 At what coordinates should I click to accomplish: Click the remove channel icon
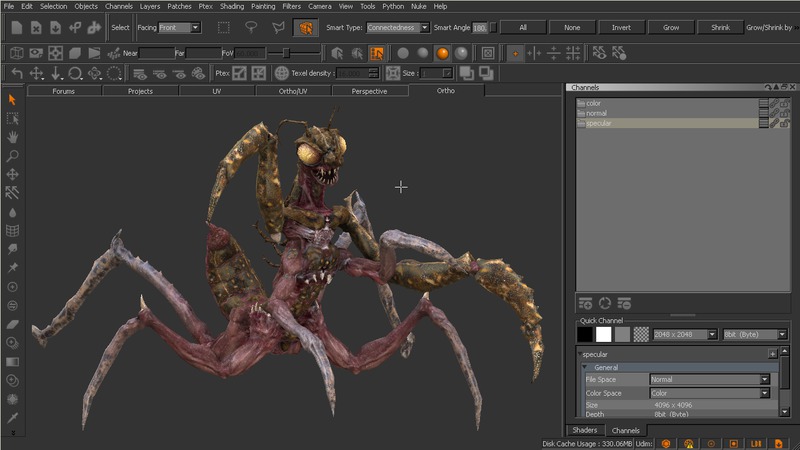(x=625, y=303)
